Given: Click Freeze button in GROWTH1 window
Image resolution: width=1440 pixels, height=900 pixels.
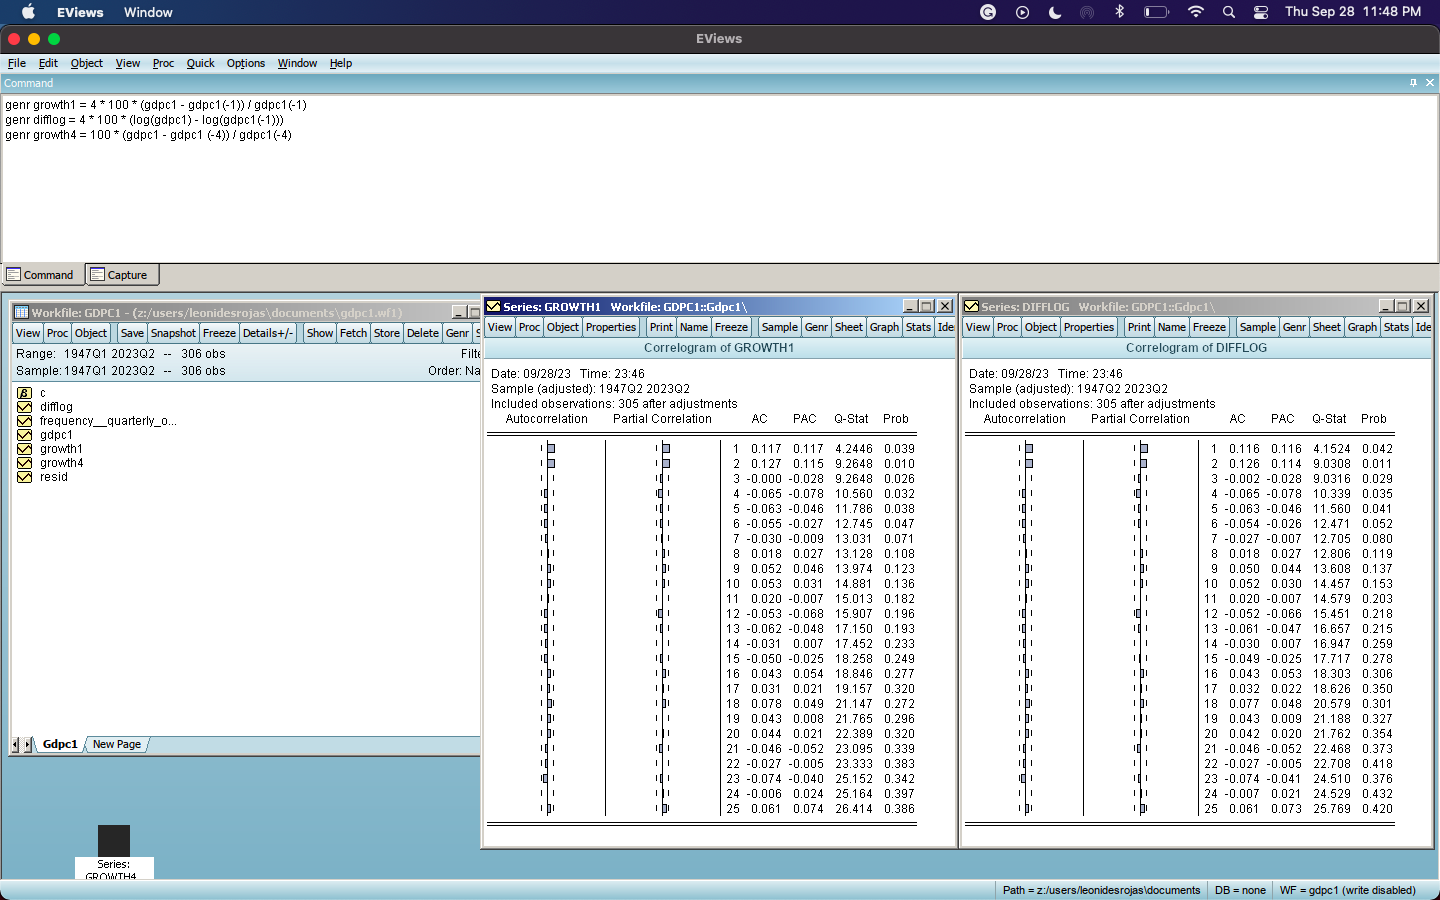Looking at the screenshot, I should click(731, 327).
